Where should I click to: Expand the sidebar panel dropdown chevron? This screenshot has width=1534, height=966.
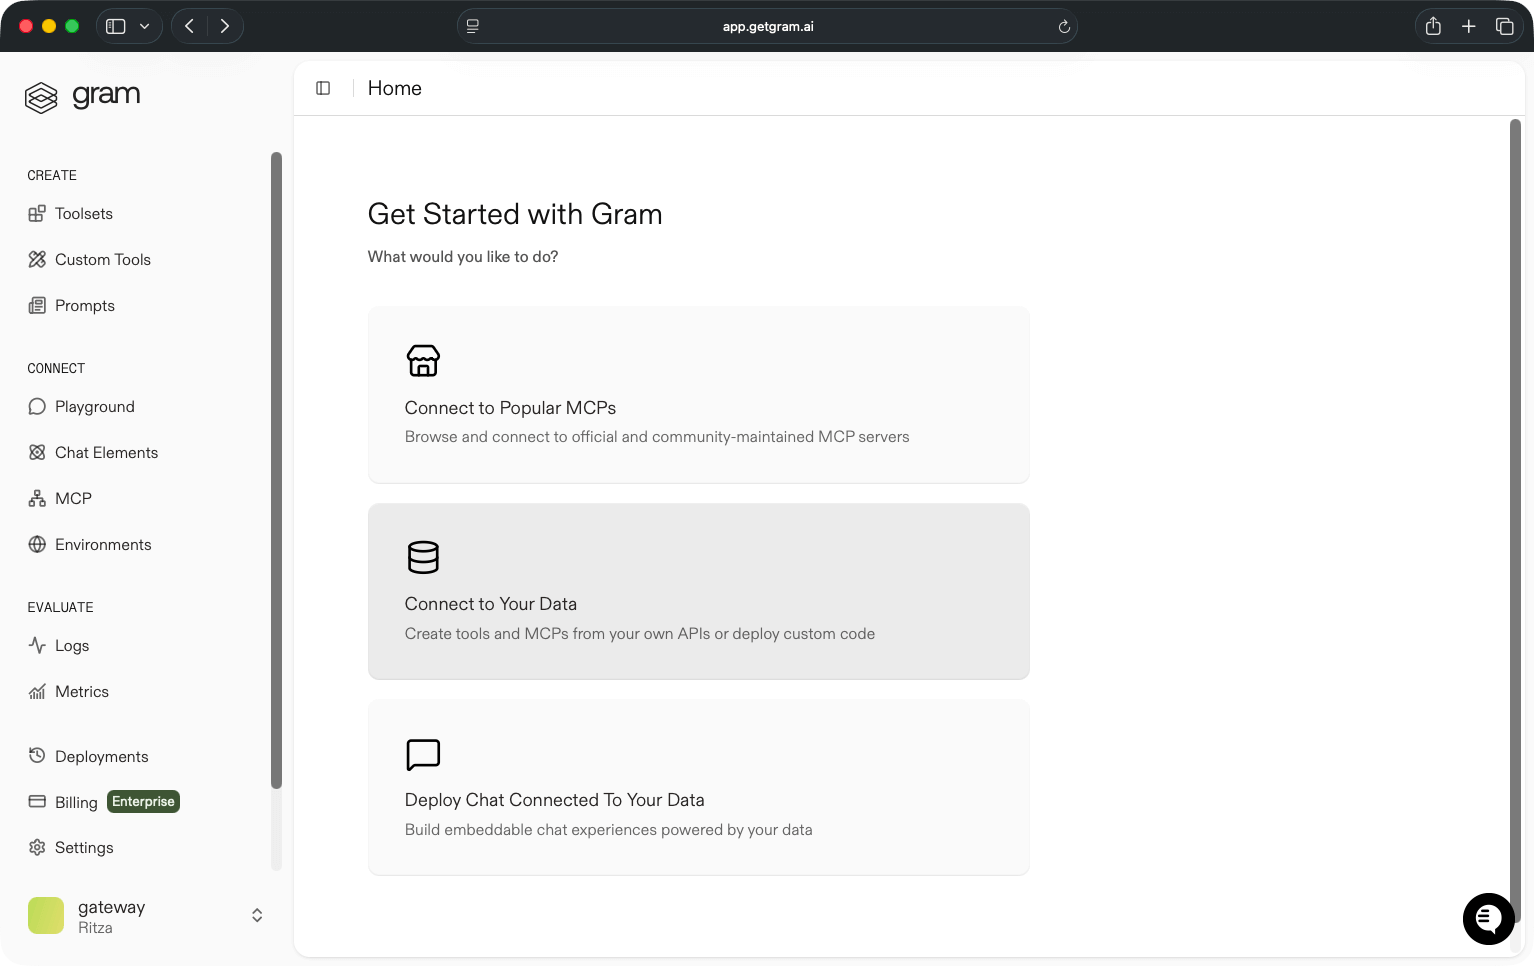[143, 26]
